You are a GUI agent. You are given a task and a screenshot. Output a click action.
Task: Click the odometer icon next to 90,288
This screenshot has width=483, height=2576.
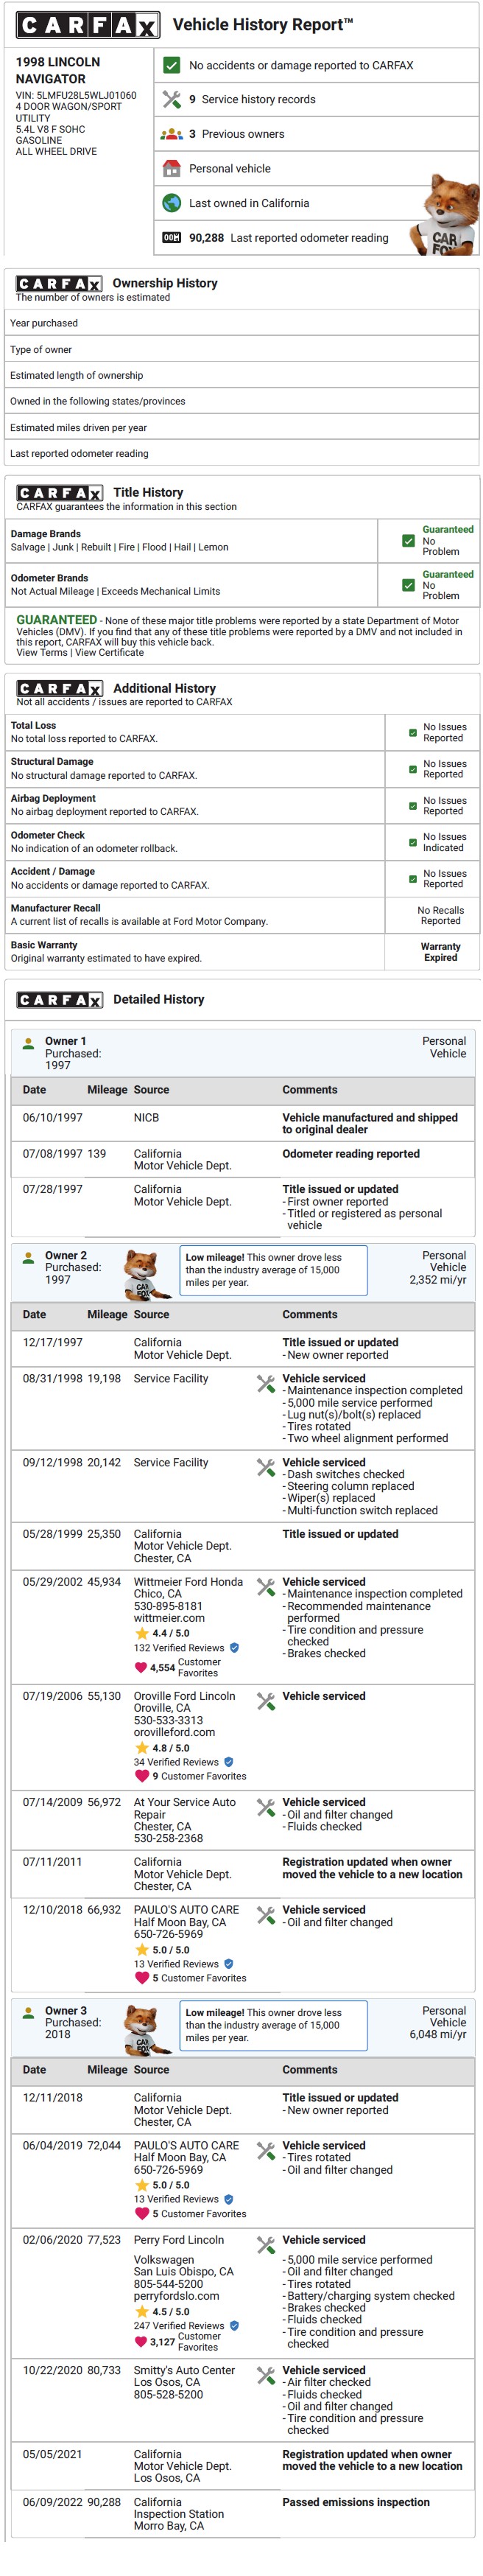pyautogui.click(x=171, y=237)
